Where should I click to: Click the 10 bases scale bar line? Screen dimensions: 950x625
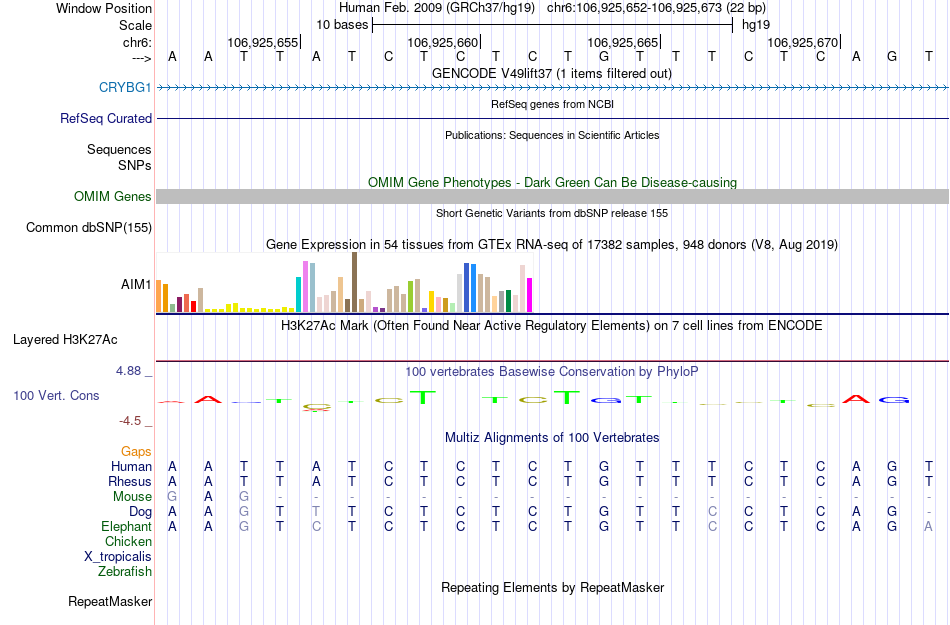pos(553,25)
